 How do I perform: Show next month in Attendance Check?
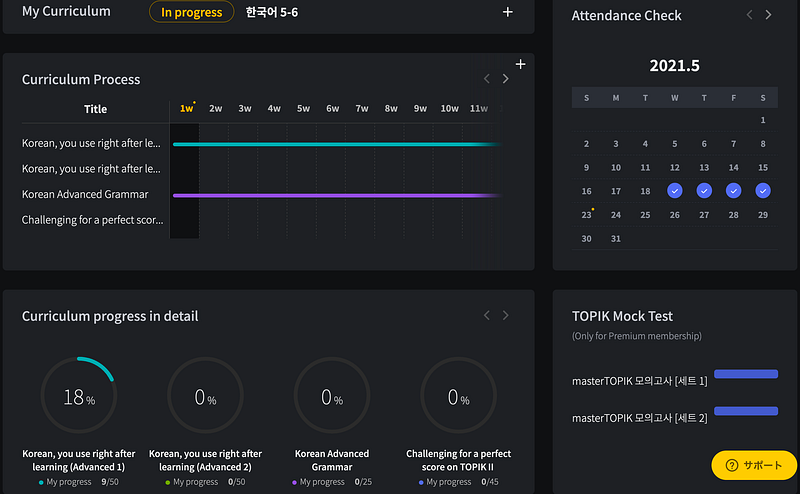[x=768, y=15]
